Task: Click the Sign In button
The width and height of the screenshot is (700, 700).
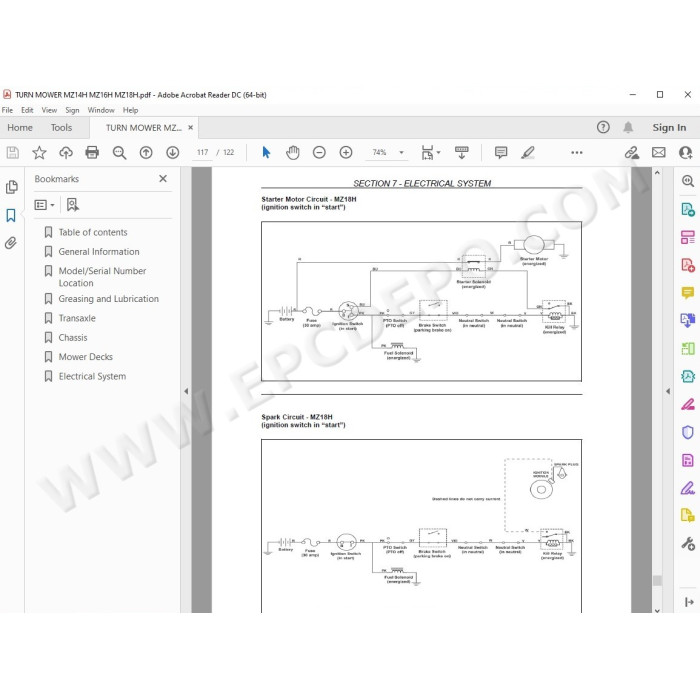Action: (x=669, y=128)
